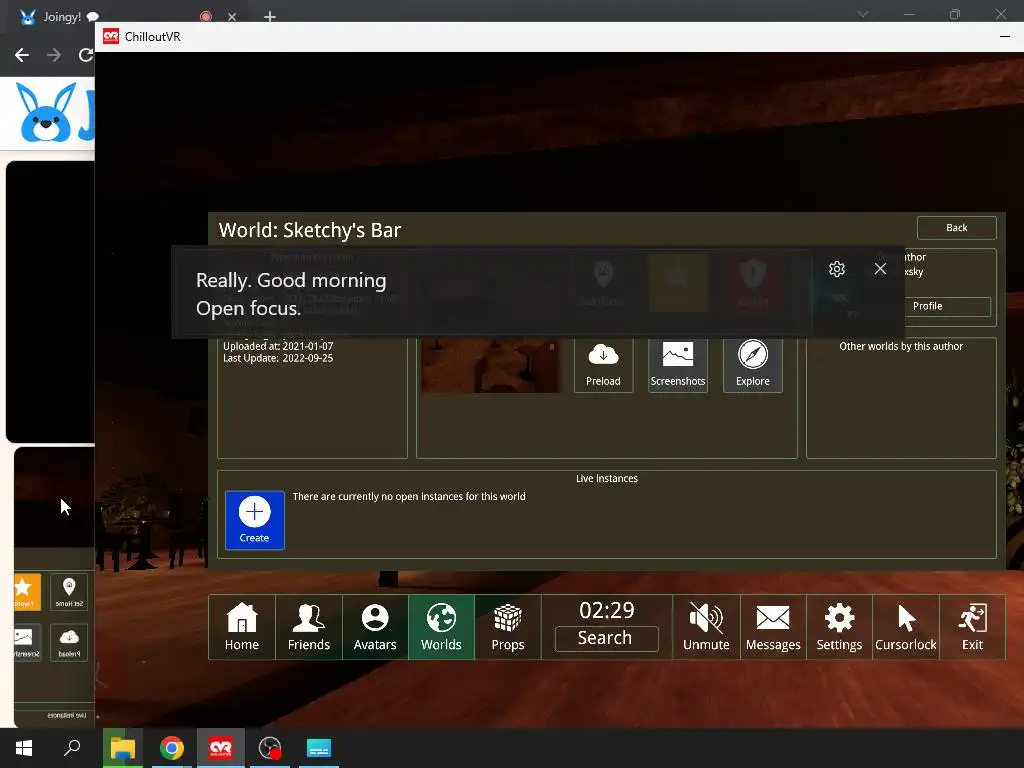1024x768 pixels.
Task: Click the 'World: Sketchy's Bar' title
Action: pos(310,230)
